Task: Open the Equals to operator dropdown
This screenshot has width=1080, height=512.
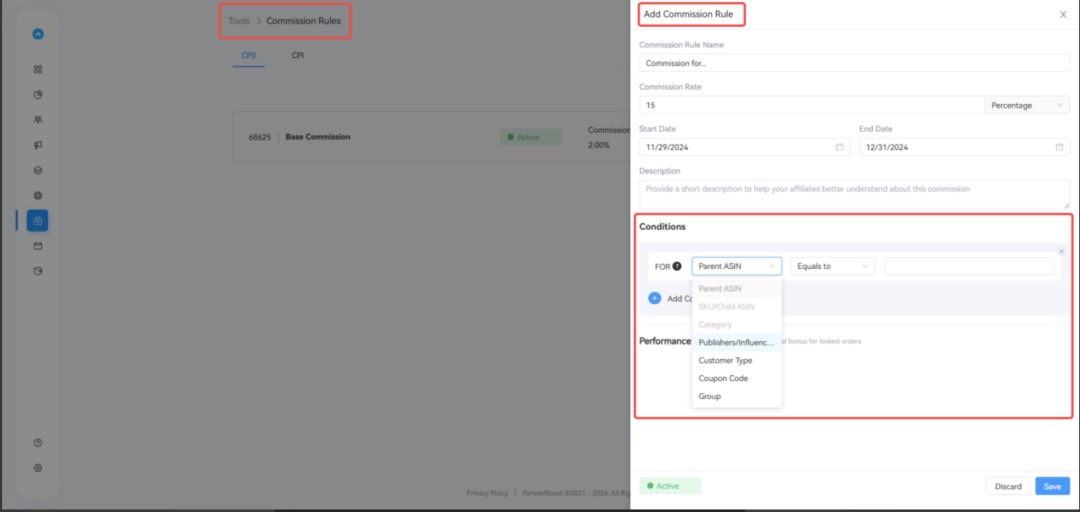Action: [833, 267]
